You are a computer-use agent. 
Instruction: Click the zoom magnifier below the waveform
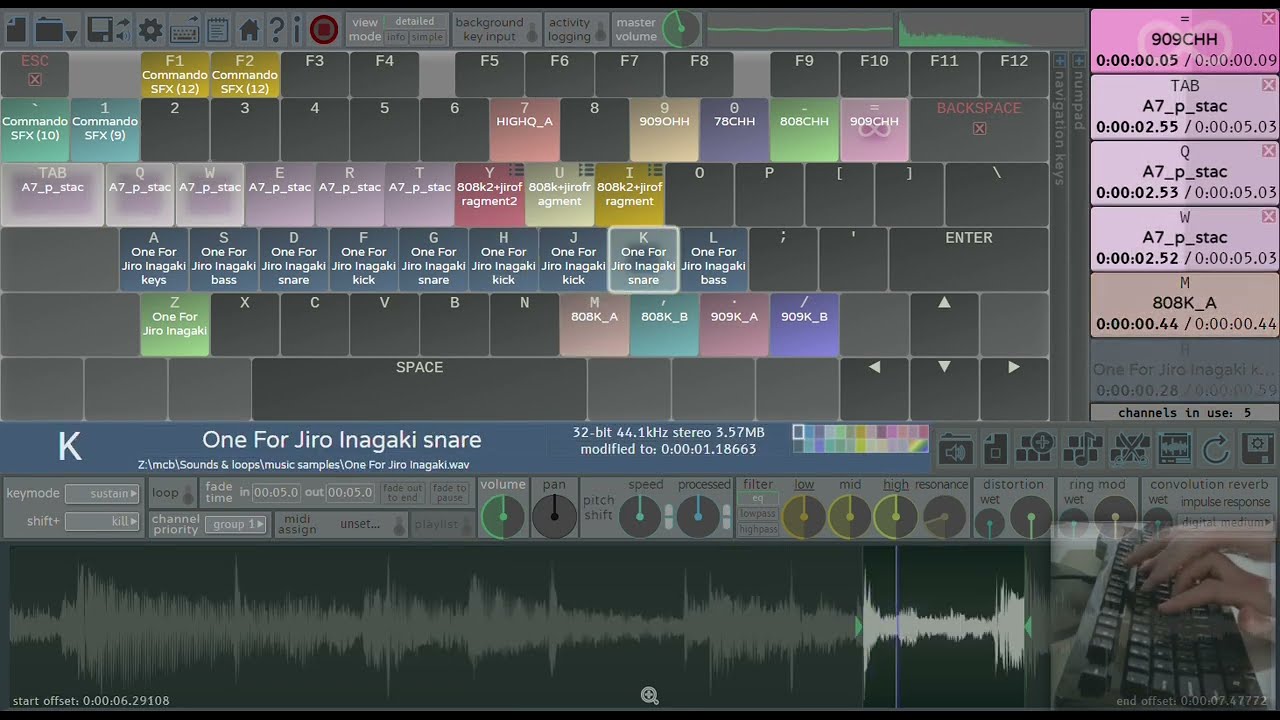pyautogui.click(x=650, y=696)
